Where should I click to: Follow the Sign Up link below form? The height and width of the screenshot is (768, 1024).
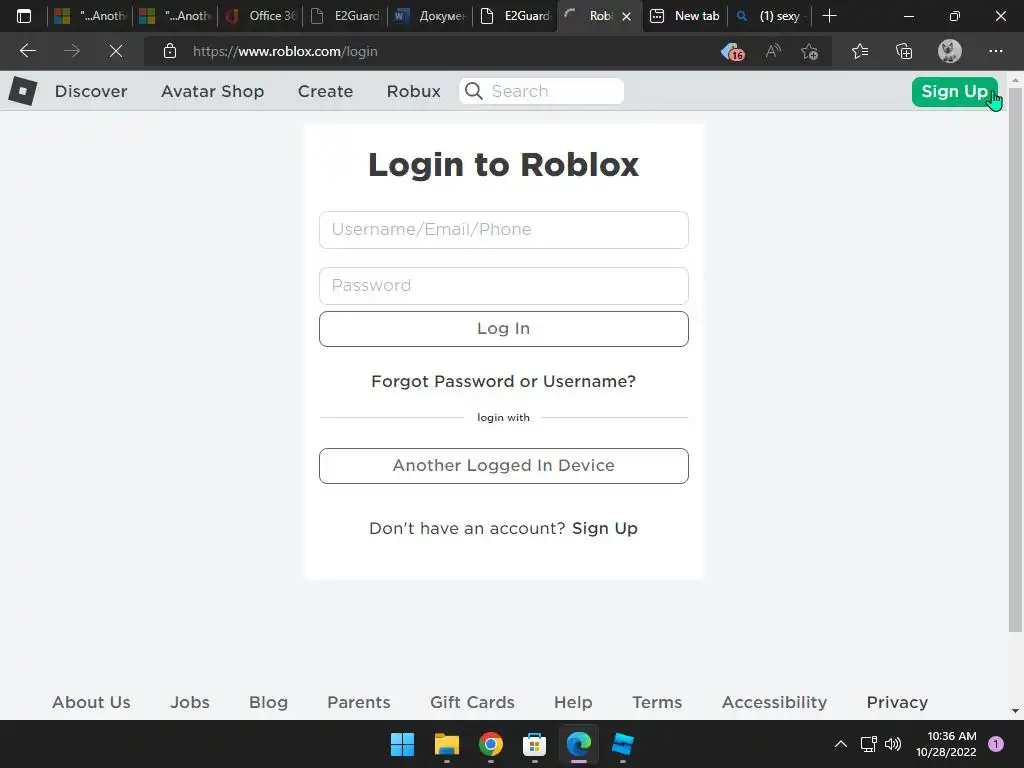605,528
